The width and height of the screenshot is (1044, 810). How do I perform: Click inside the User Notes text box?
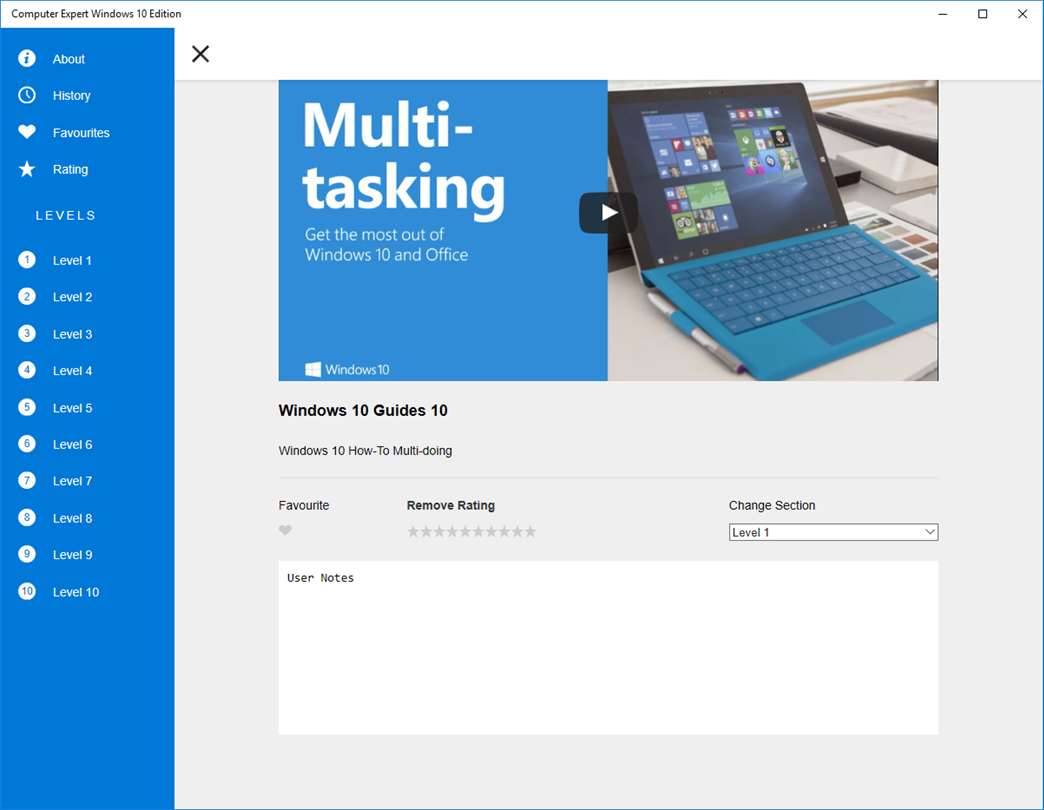(609, 648)
